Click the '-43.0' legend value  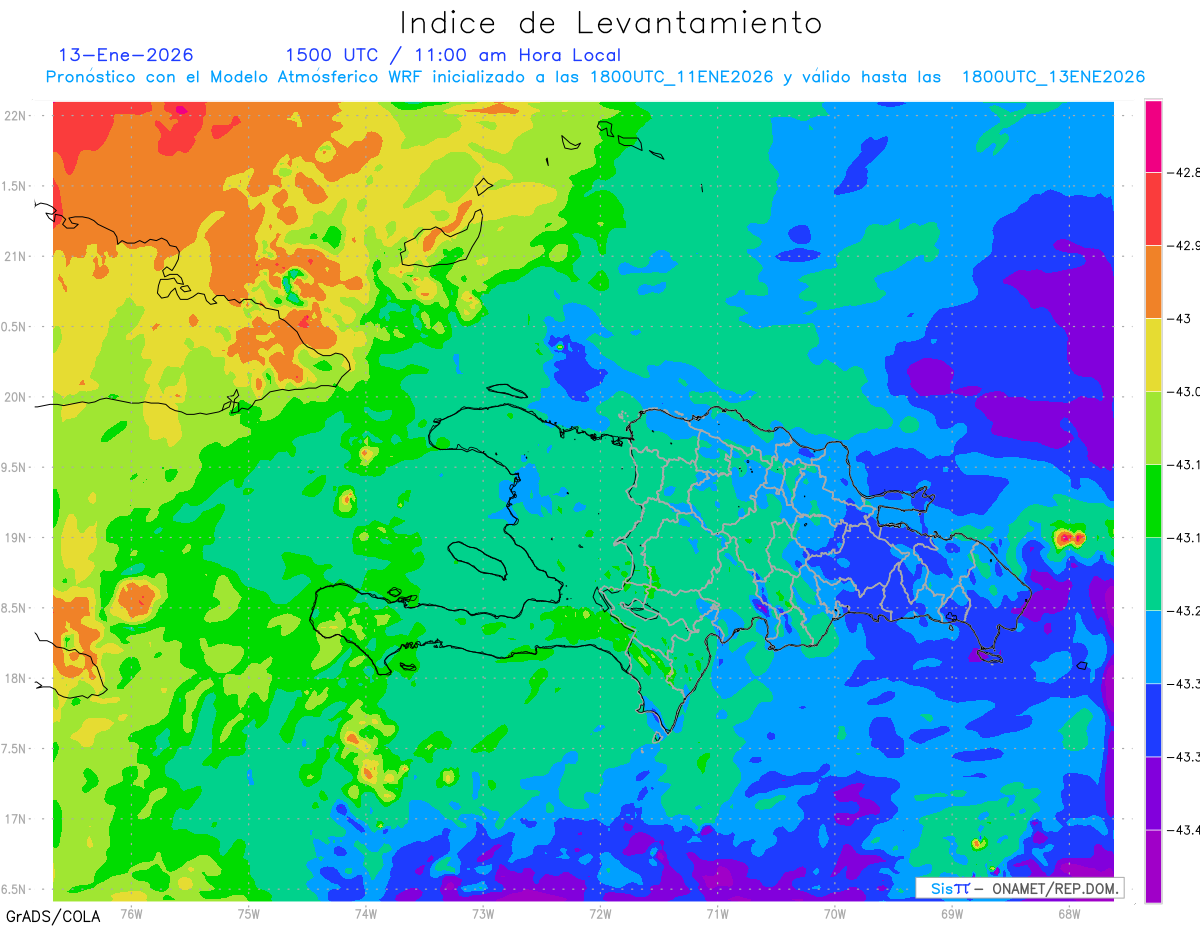coord(1185,392)
